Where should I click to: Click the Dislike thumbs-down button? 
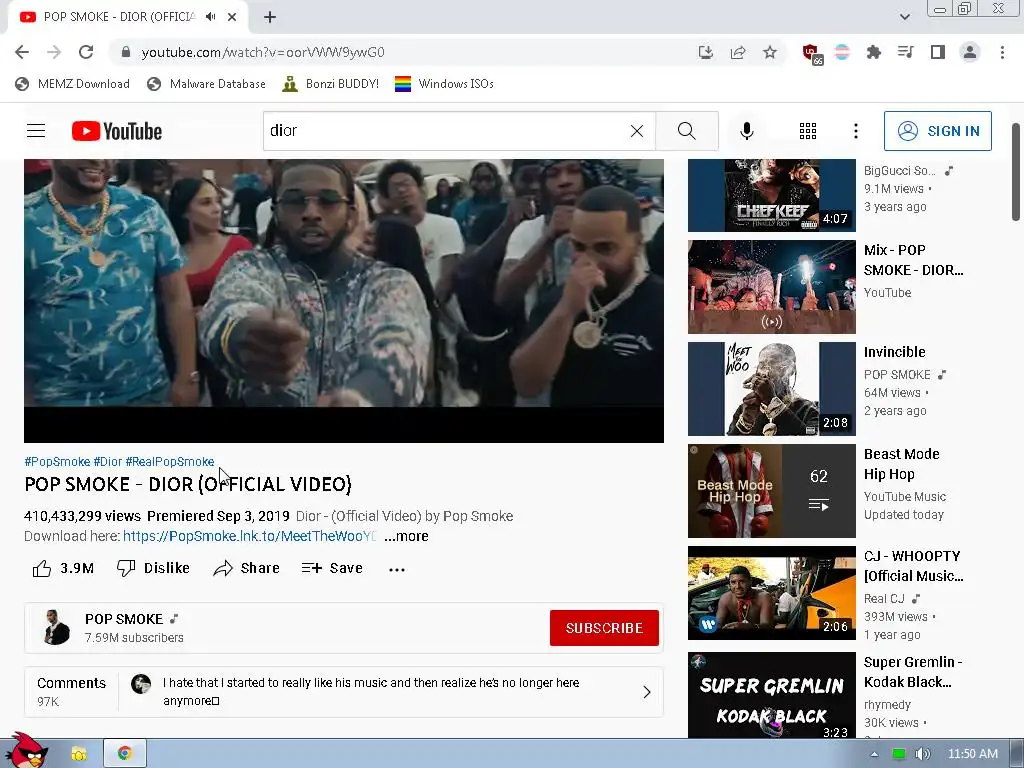pyautogui.click(x=153, y=568)
